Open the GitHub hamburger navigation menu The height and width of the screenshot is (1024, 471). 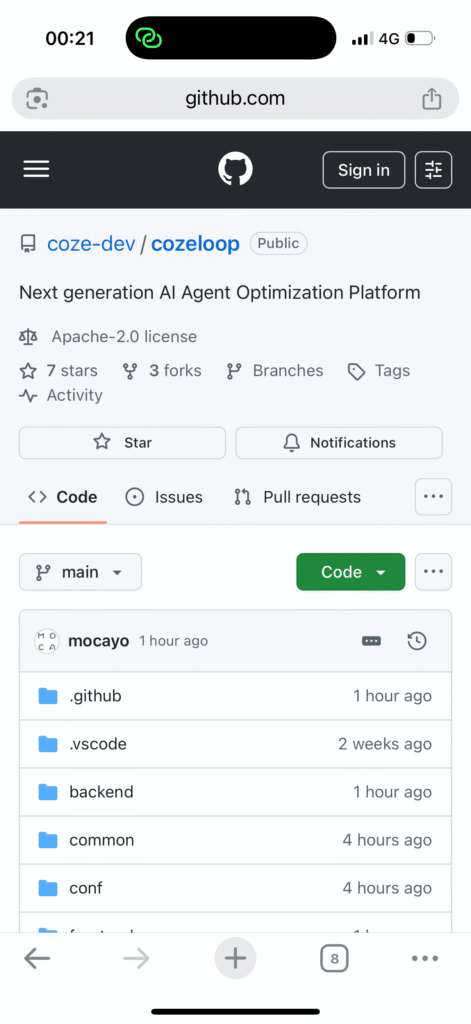tap(37, 170)
